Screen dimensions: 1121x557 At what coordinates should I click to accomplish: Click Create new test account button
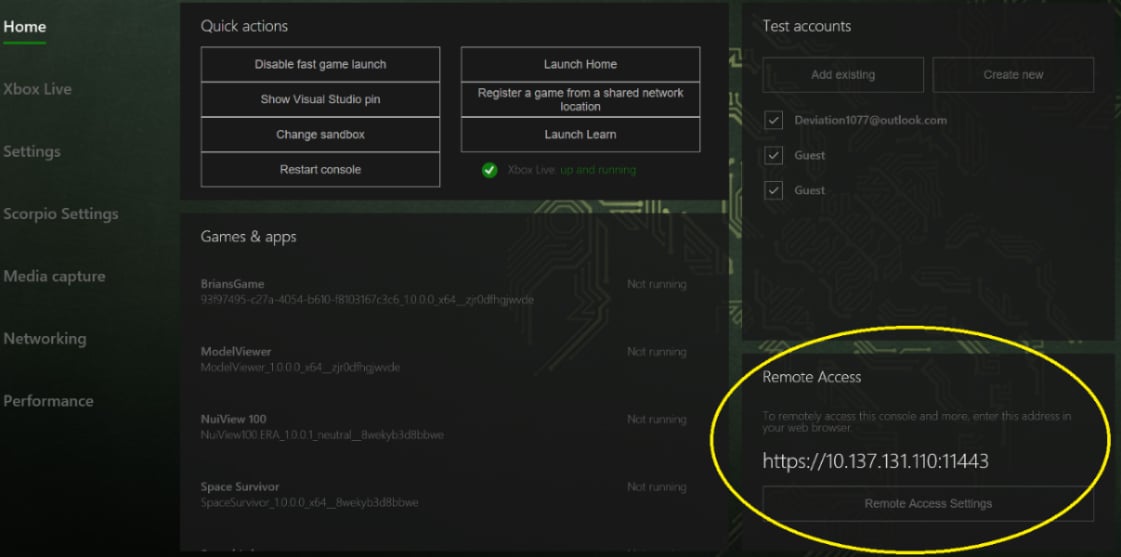1013,74
